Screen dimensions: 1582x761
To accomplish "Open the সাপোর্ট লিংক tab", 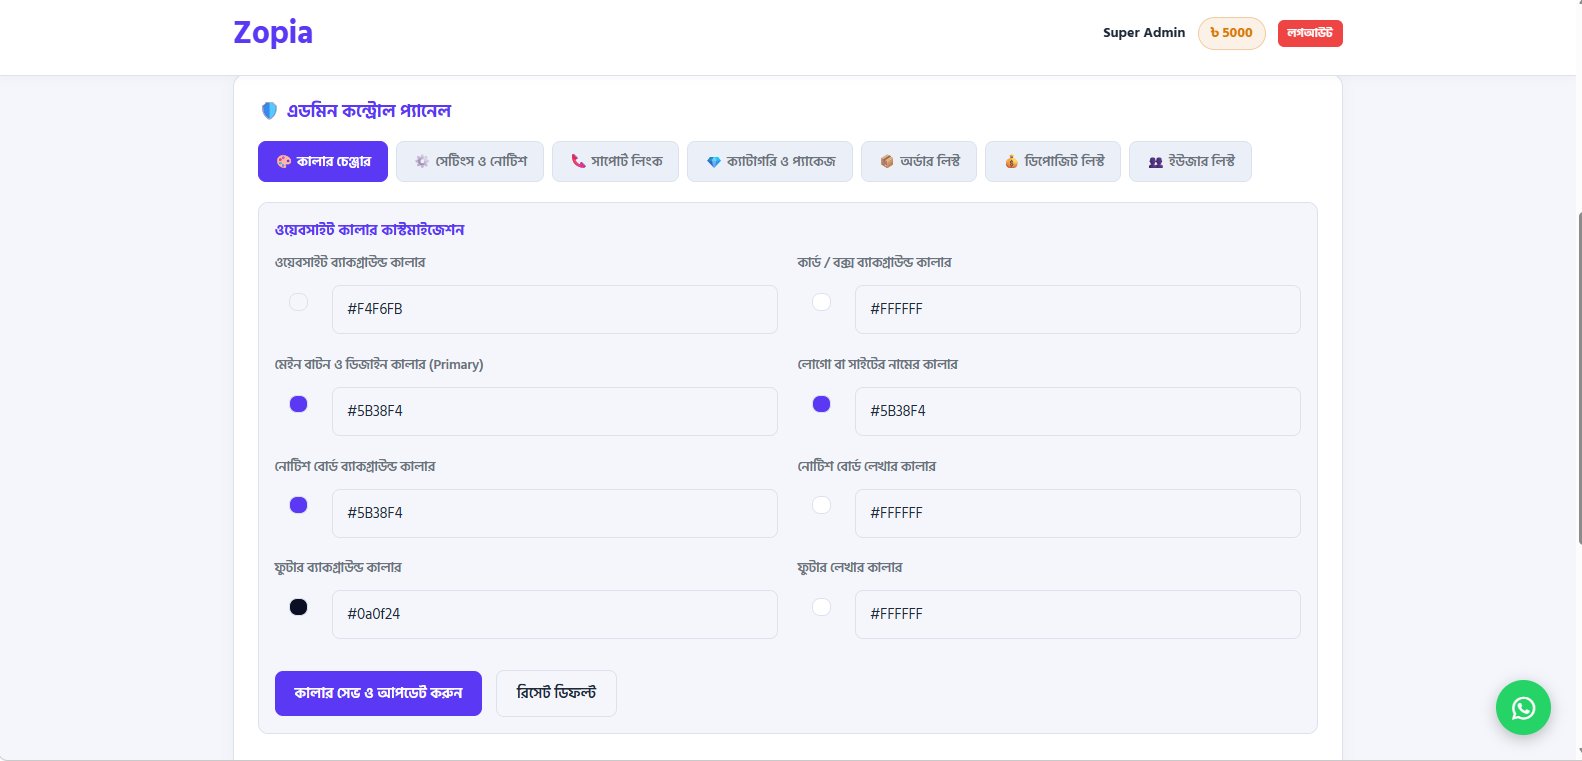I will coord(615,161).
